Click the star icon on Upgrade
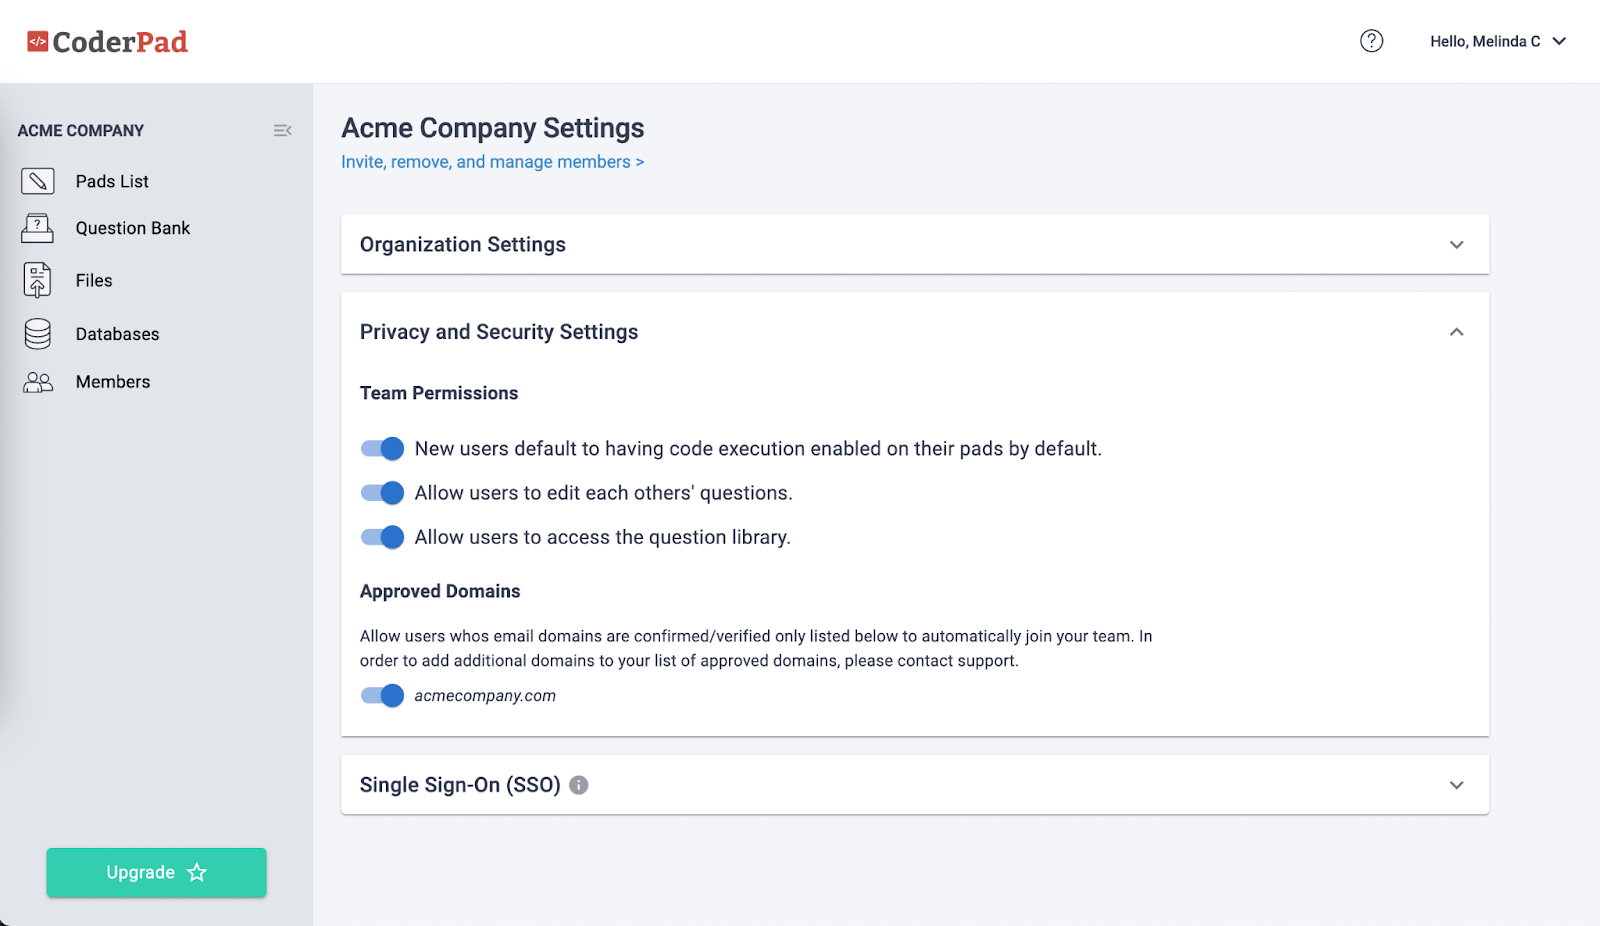1600x926 pixels. 197,873
